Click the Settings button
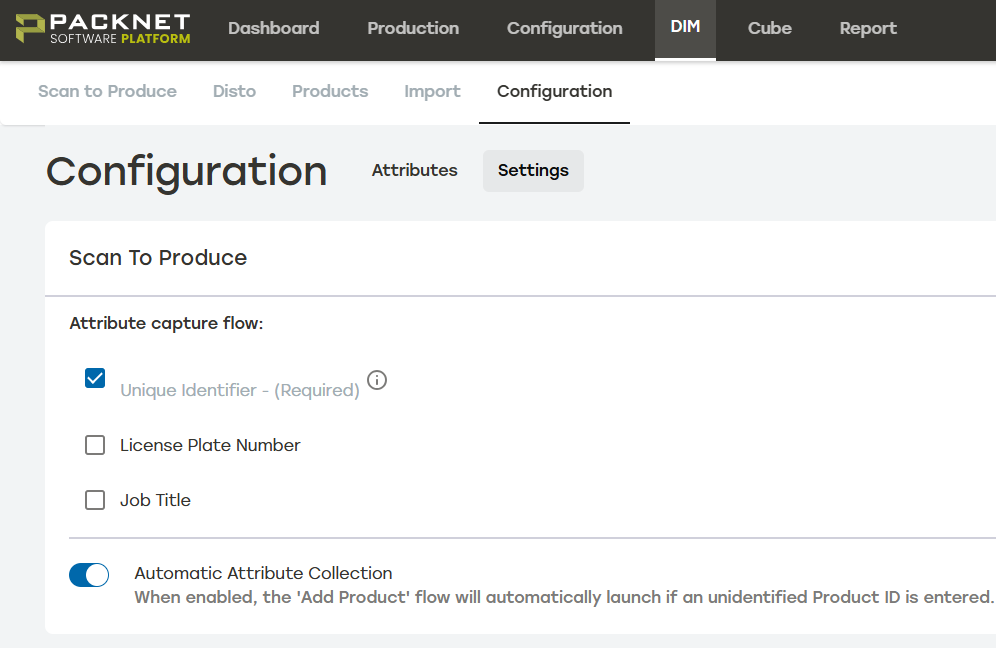The height and width of the screenshot is (648, 996). pyautogui.click(x=533, y=170)
